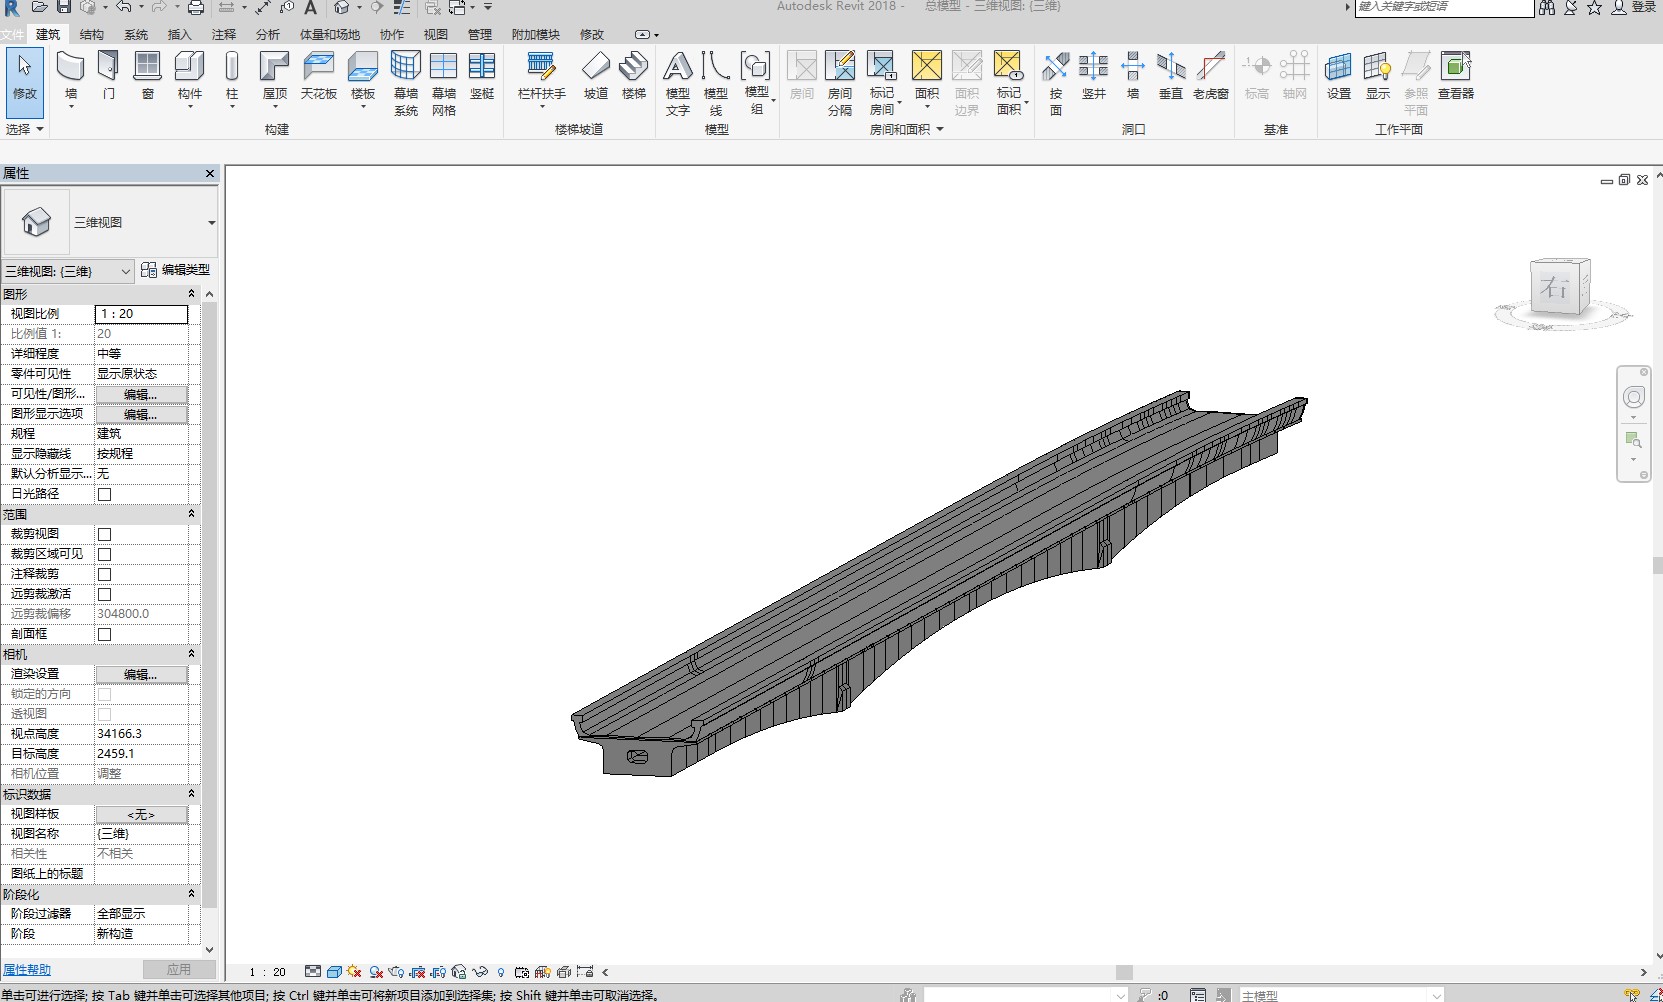Choose the Wall (墙) tool

71,78
